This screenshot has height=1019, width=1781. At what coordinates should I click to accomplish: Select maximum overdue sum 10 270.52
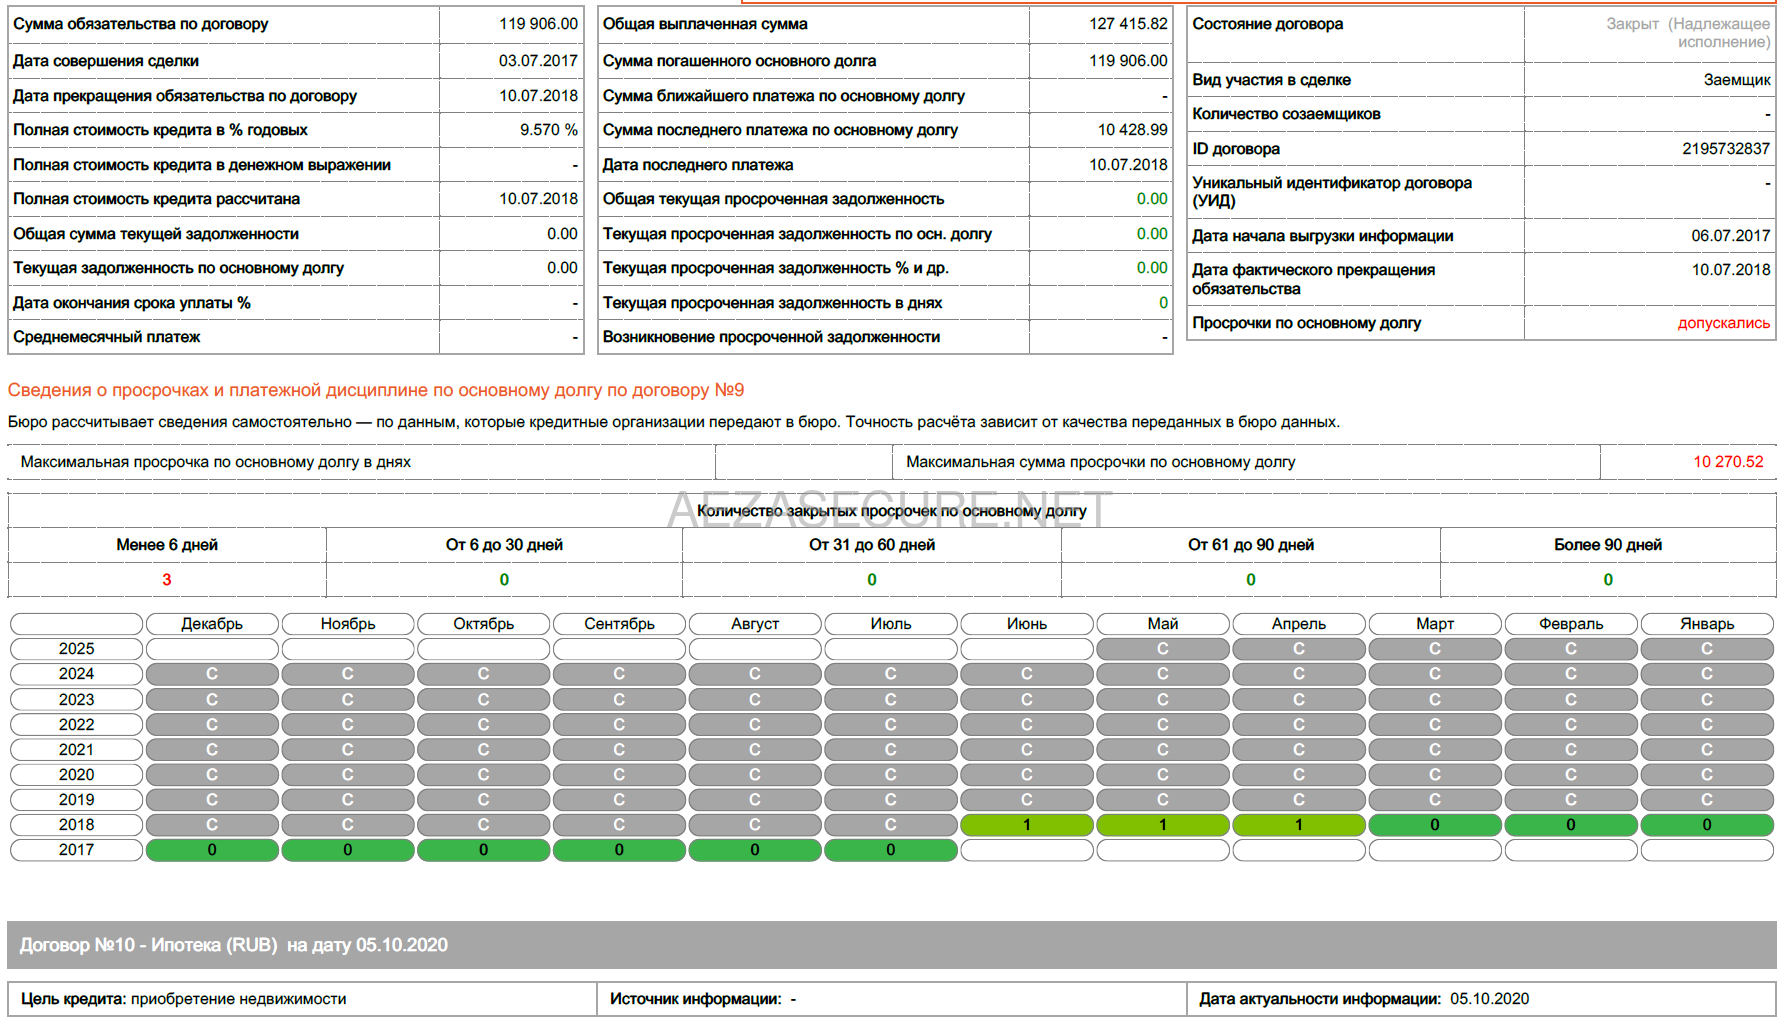point(1728,462)
